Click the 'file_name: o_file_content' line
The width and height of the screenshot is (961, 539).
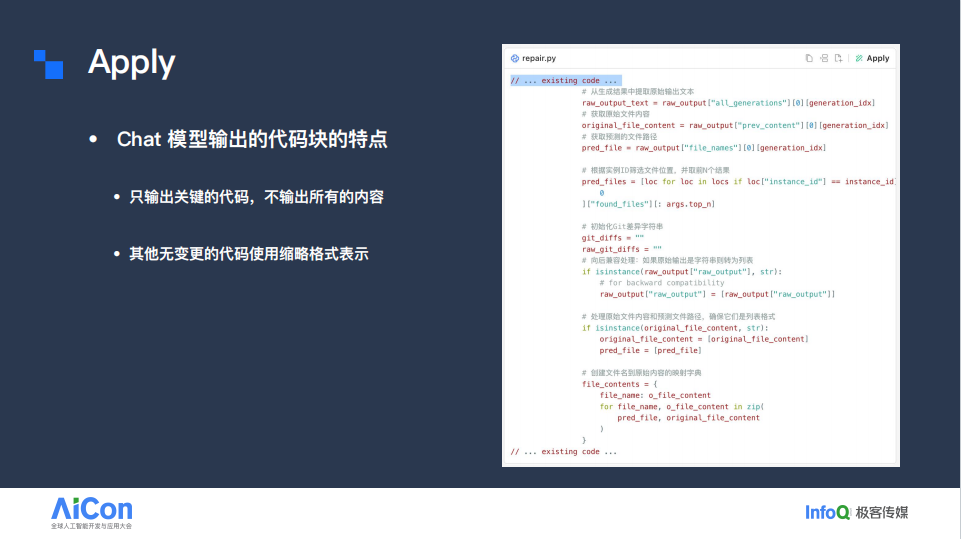pyautogui.click(x=655, y=395)
